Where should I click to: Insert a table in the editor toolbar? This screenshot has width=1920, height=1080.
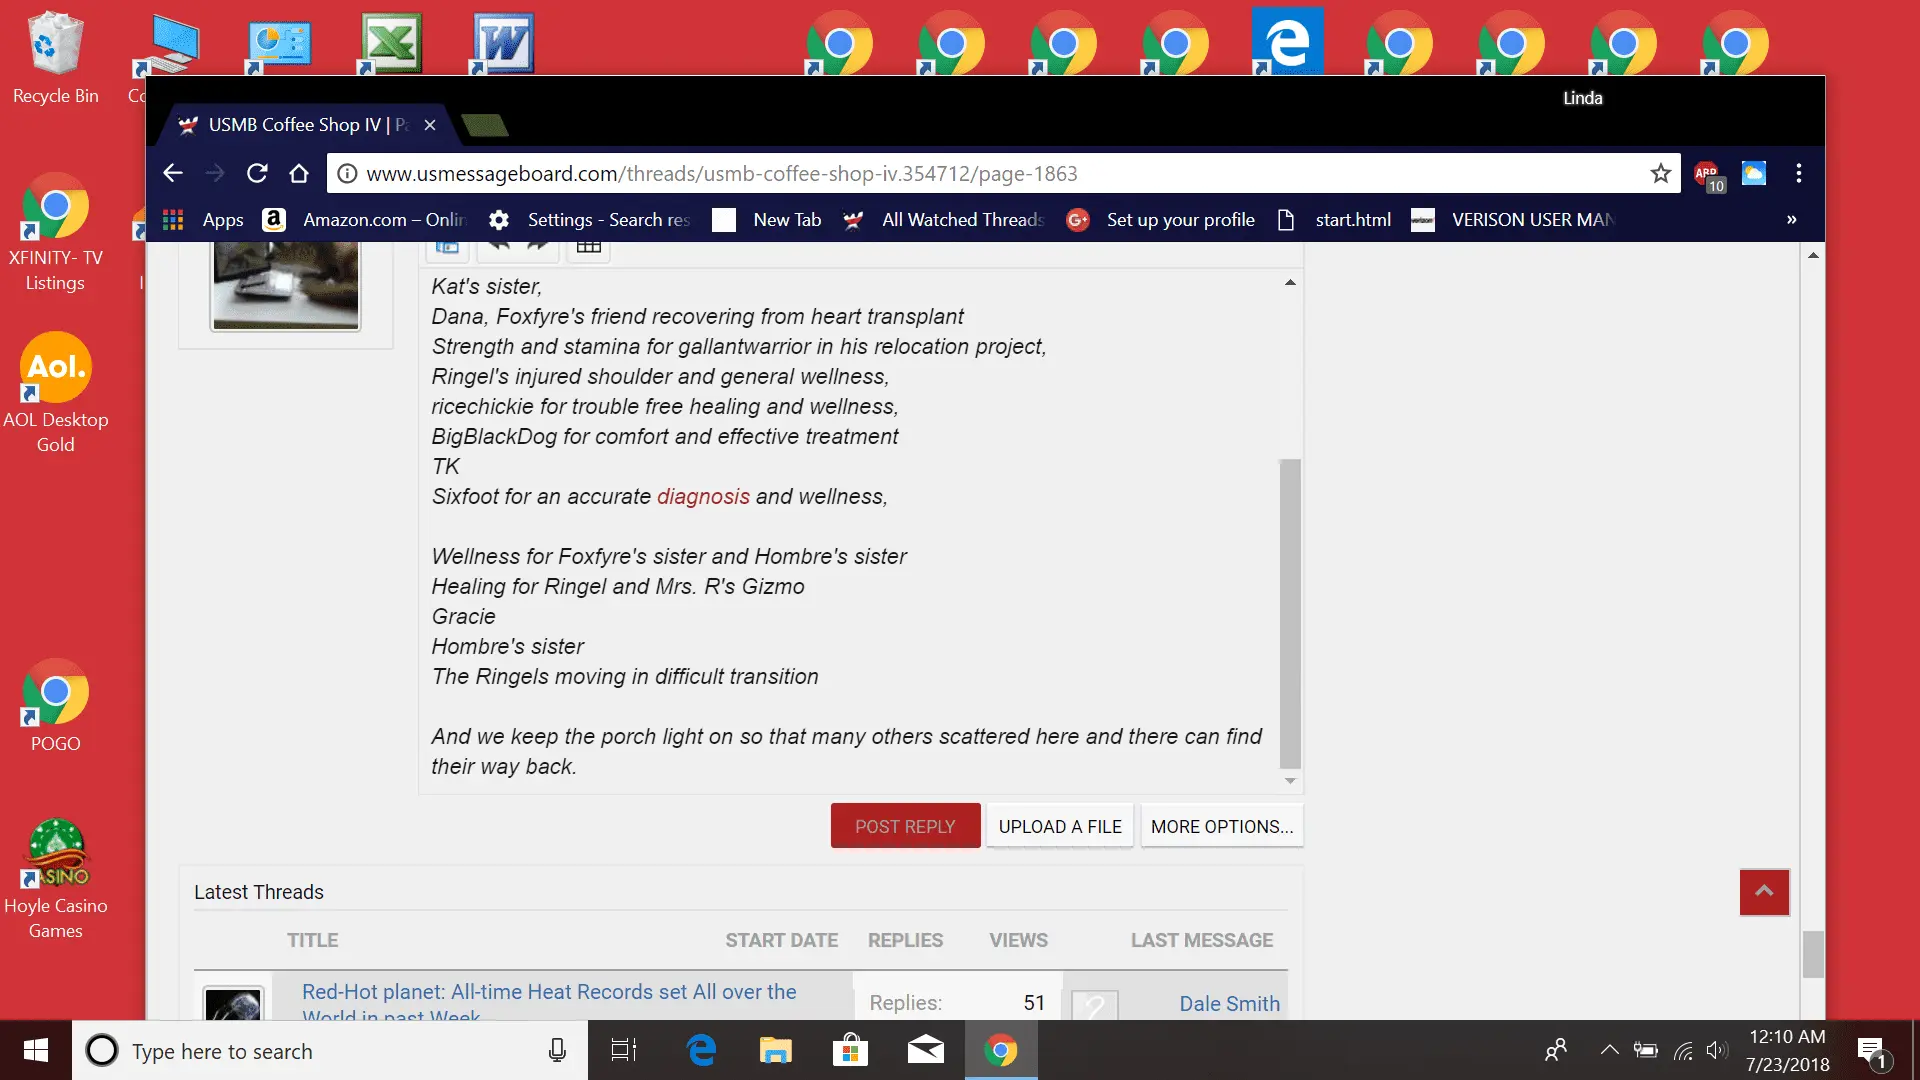point(589,247)
